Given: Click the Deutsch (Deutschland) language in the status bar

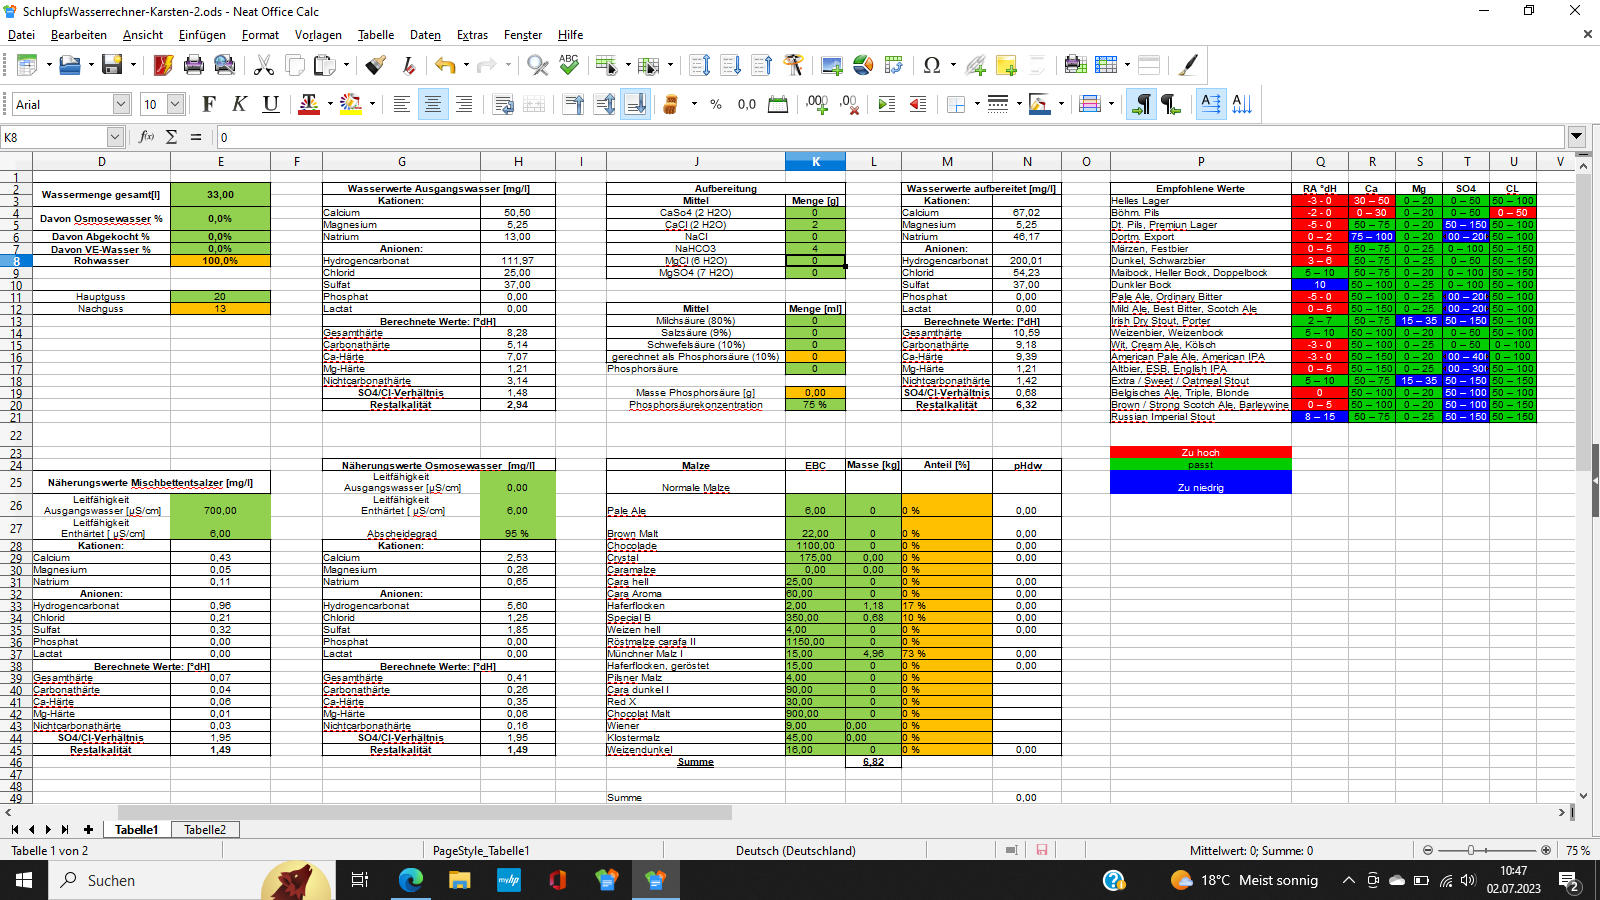Looking at the screenshot, I should coord(795,851).
